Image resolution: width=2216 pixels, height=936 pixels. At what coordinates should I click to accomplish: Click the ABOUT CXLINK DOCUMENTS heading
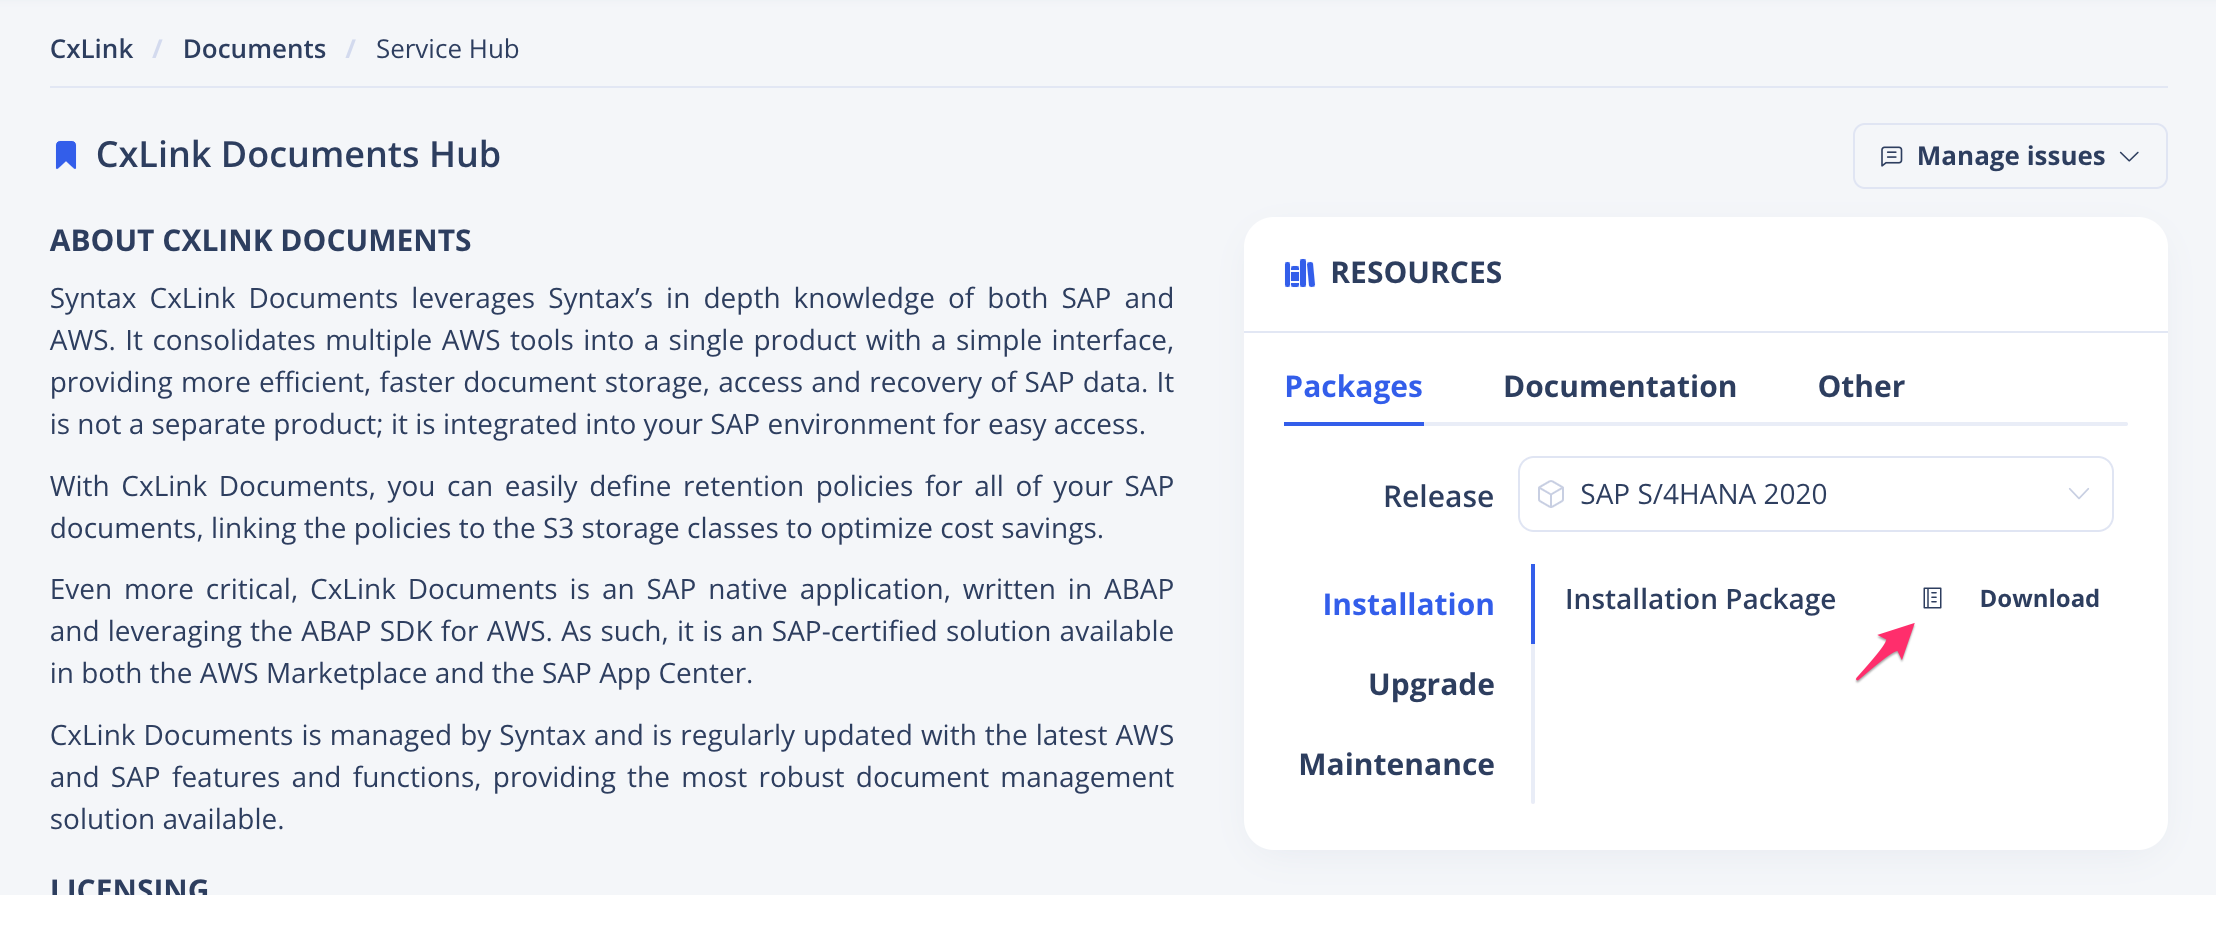coord(261,240)
